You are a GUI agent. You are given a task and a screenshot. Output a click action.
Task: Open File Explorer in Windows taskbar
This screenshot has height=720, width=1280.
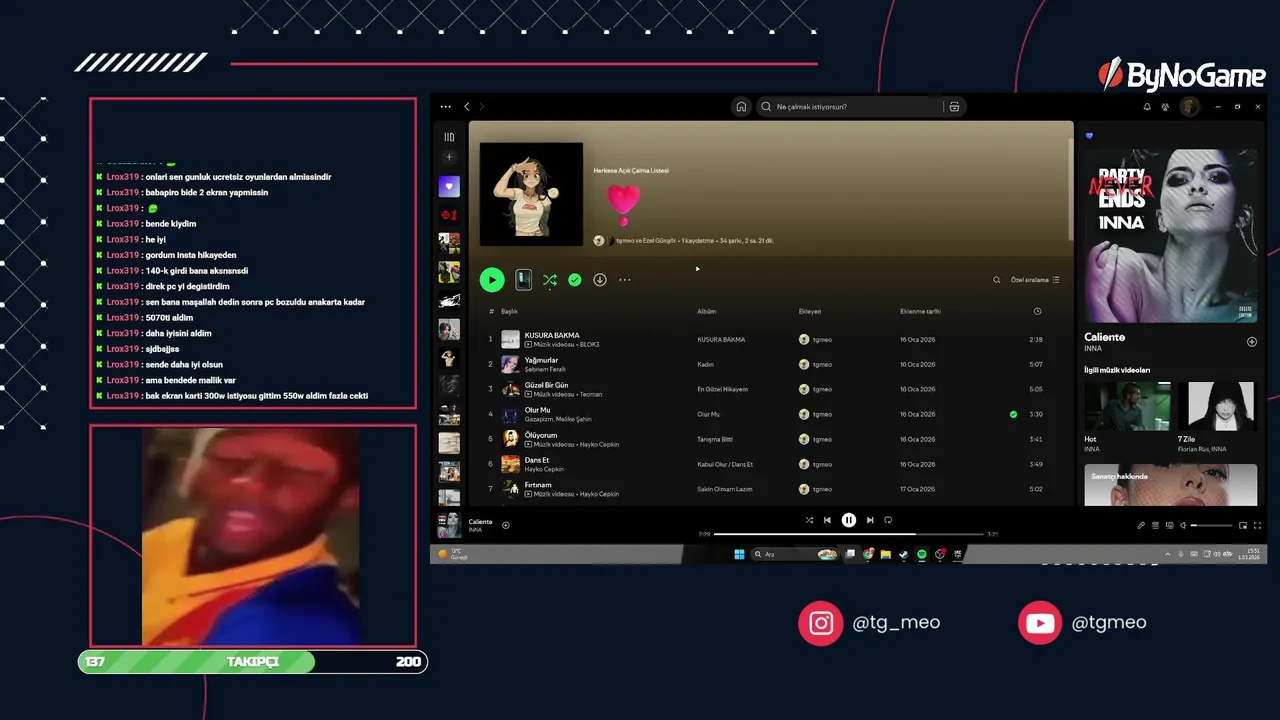[886, 554]
